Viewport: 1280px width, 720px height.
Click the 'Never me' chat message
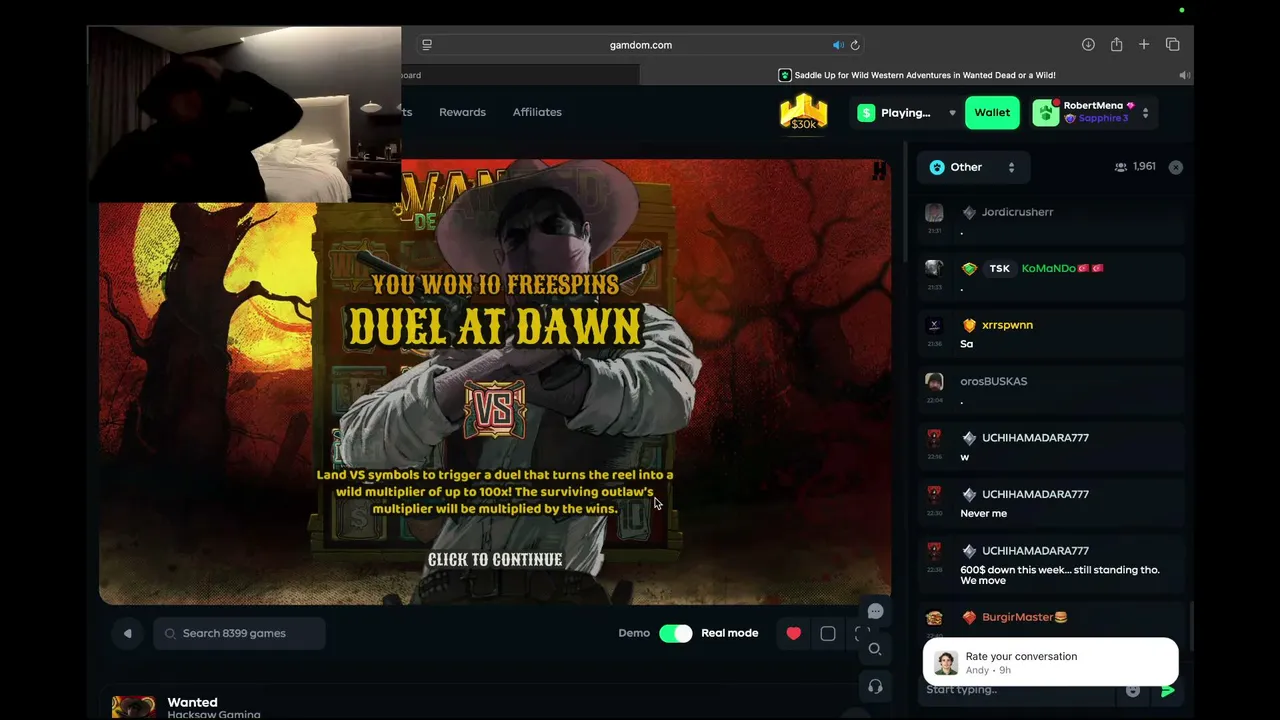click(x=983, y=513)
